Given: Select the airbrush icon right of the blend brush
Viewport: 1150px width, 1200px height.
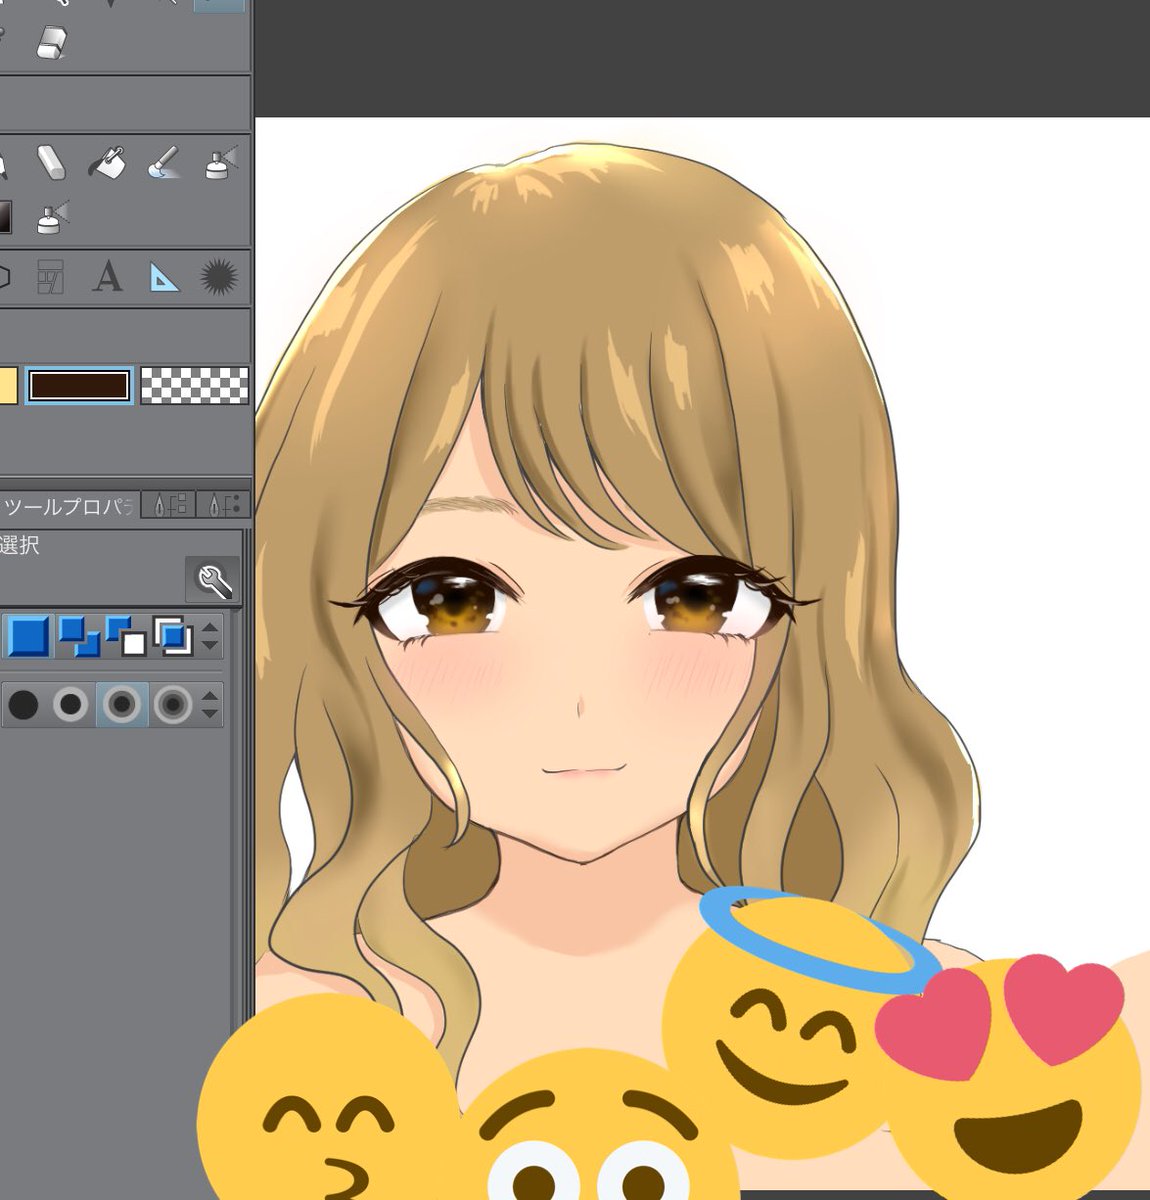Looking at the screenshot, I should pos(221,162).
